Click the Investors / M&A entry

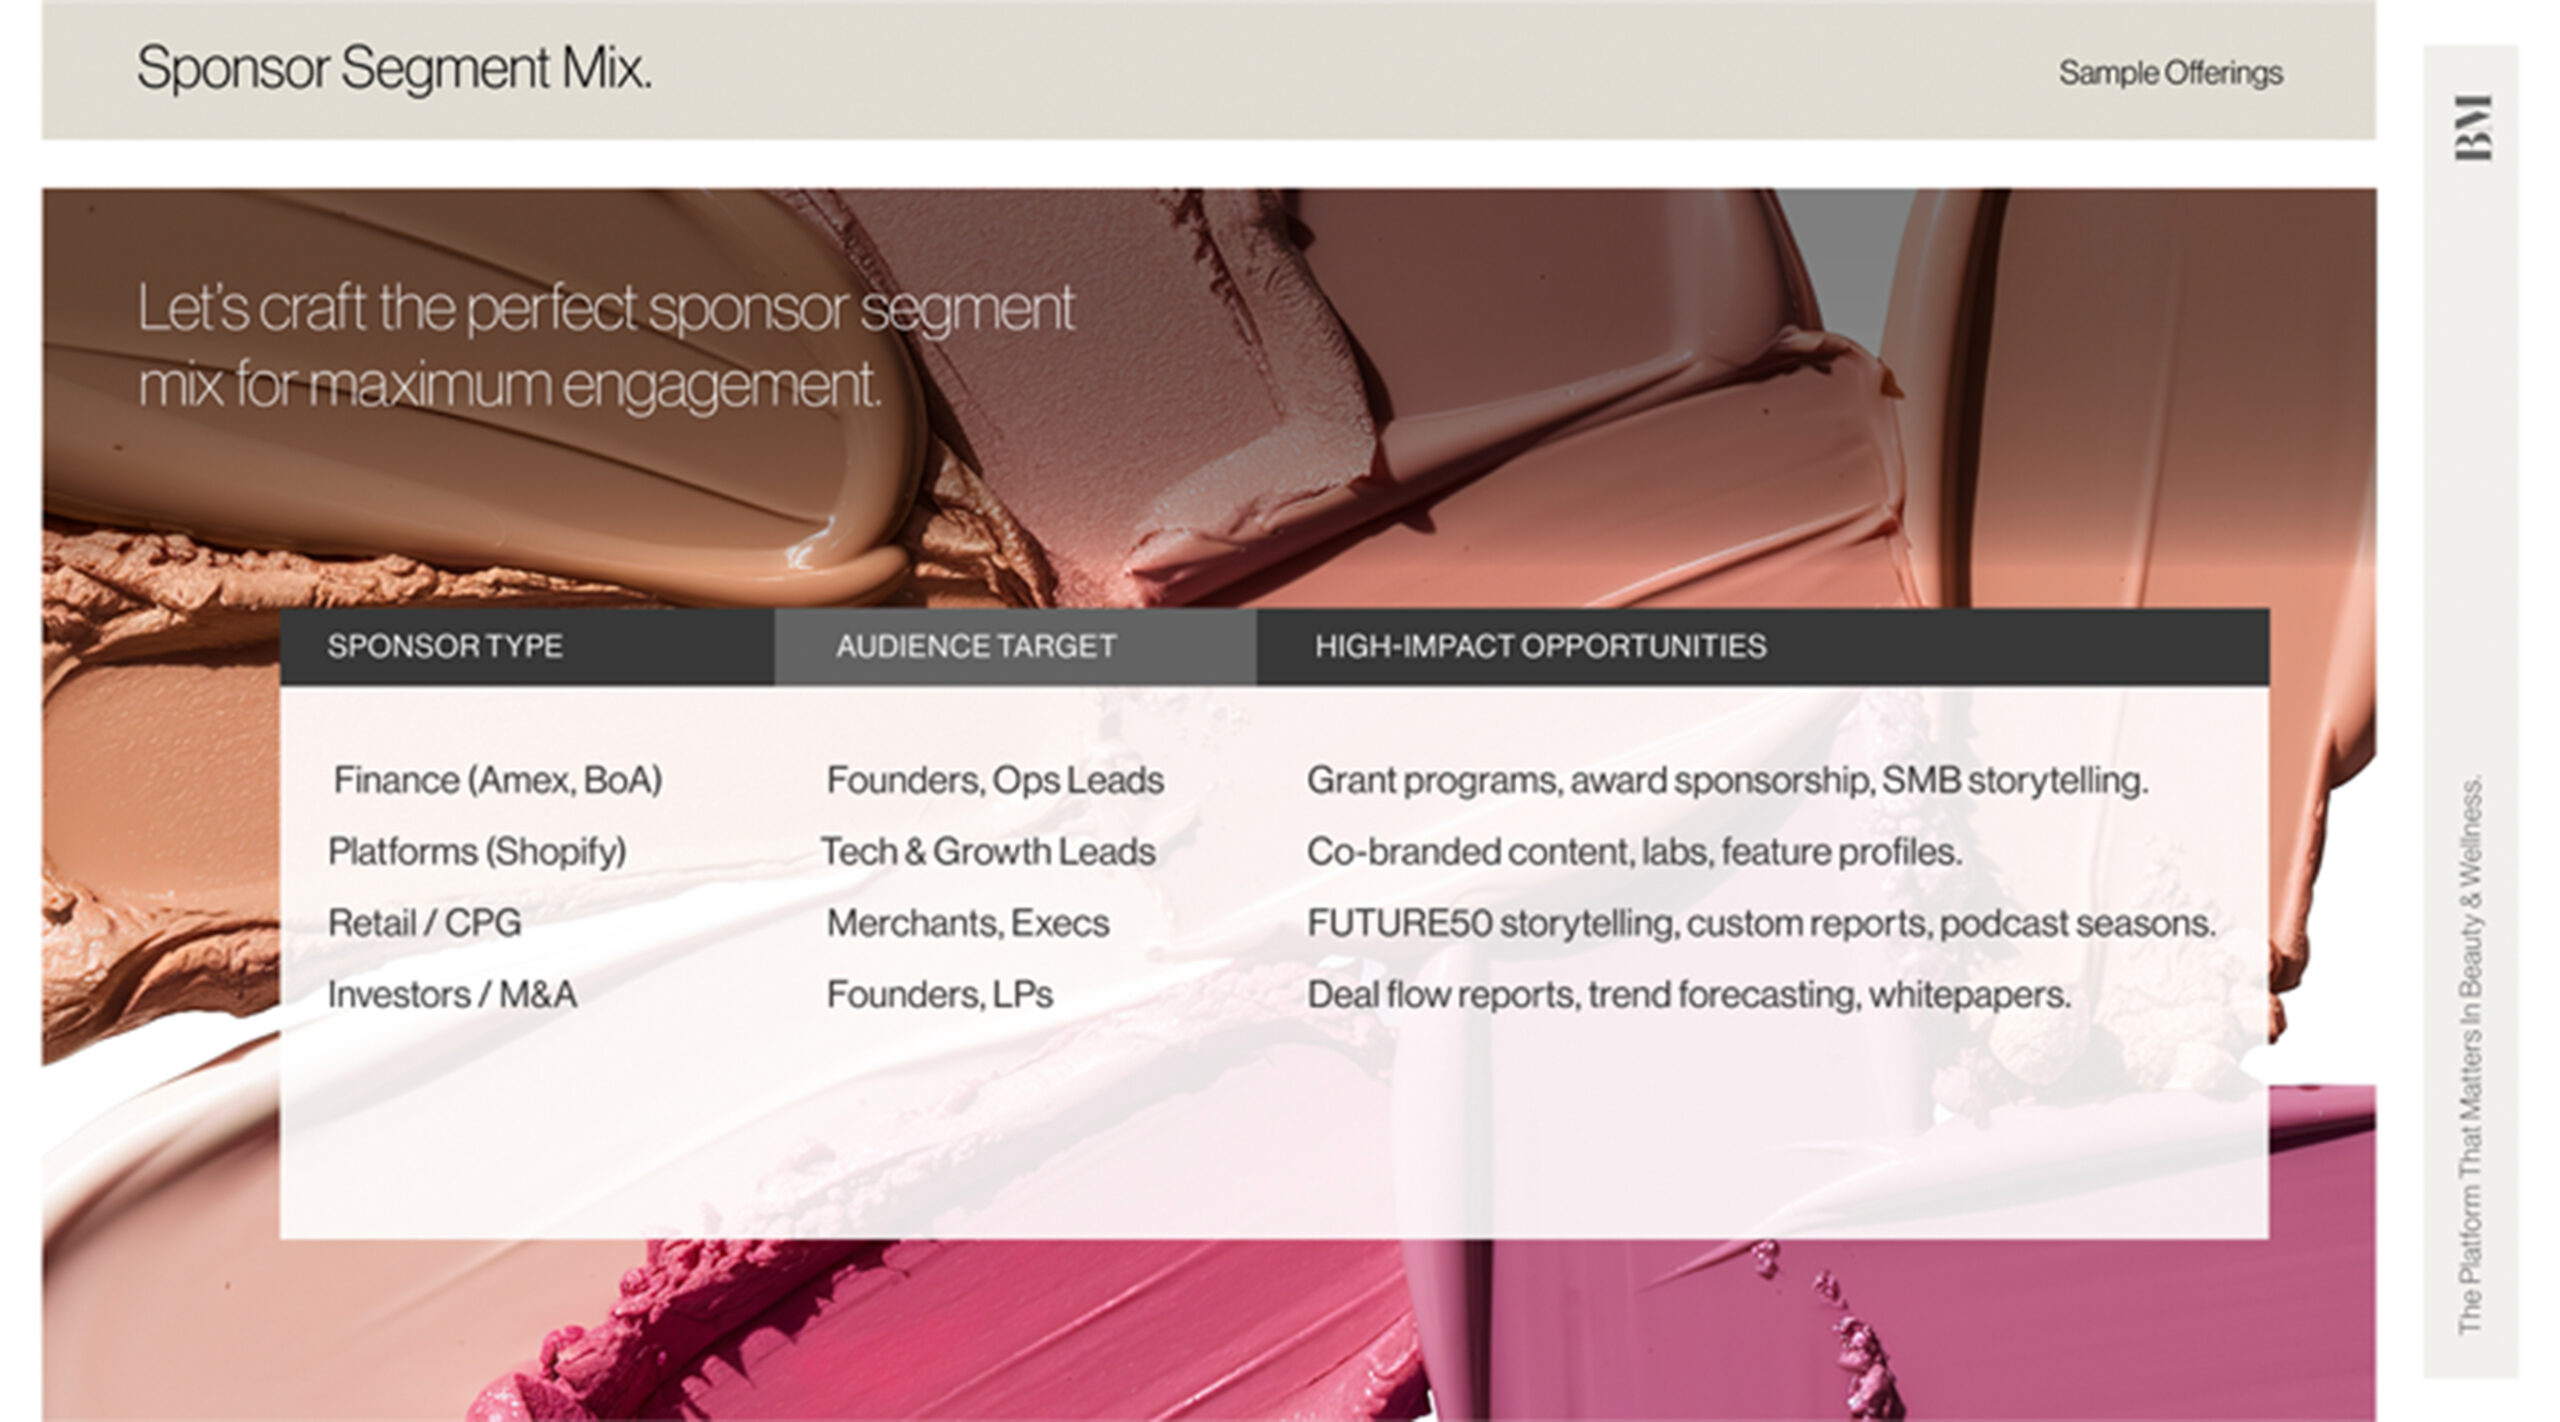(452, 995)
